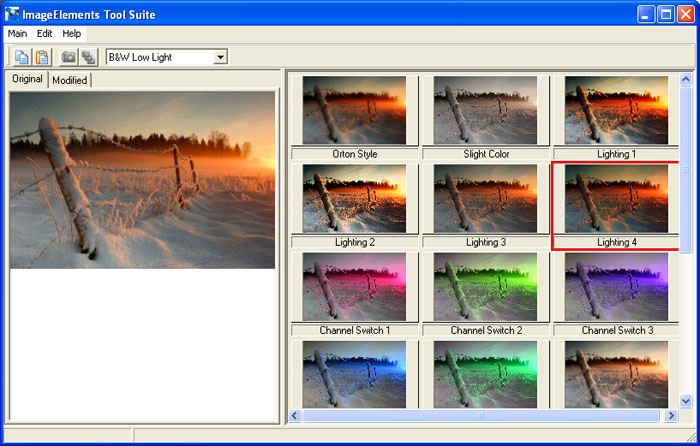Click the horizontal scrollbar thumb
700x446 pixels.
[481, 416]
